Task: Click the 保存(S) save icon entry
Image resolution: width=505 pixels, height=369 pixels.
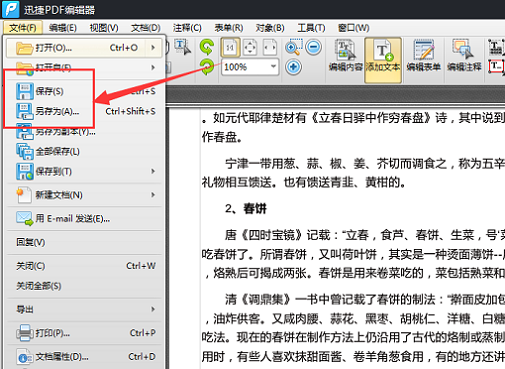Action: (x=85, y=91)
